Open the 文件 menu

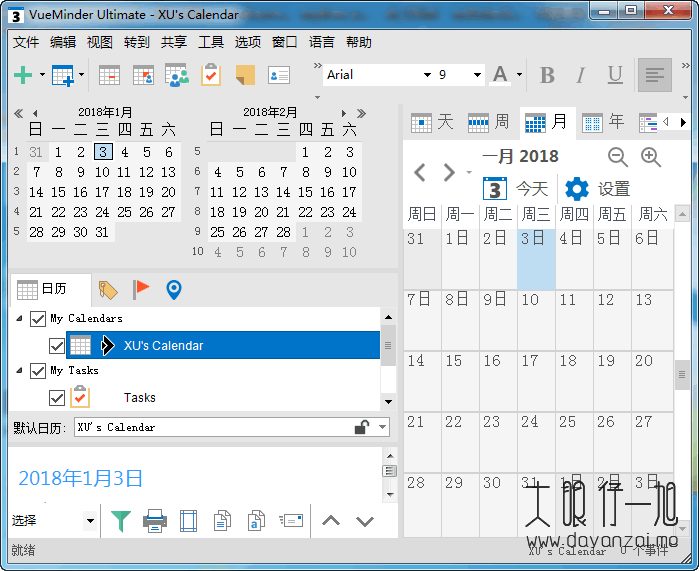[x=26, y=42]
